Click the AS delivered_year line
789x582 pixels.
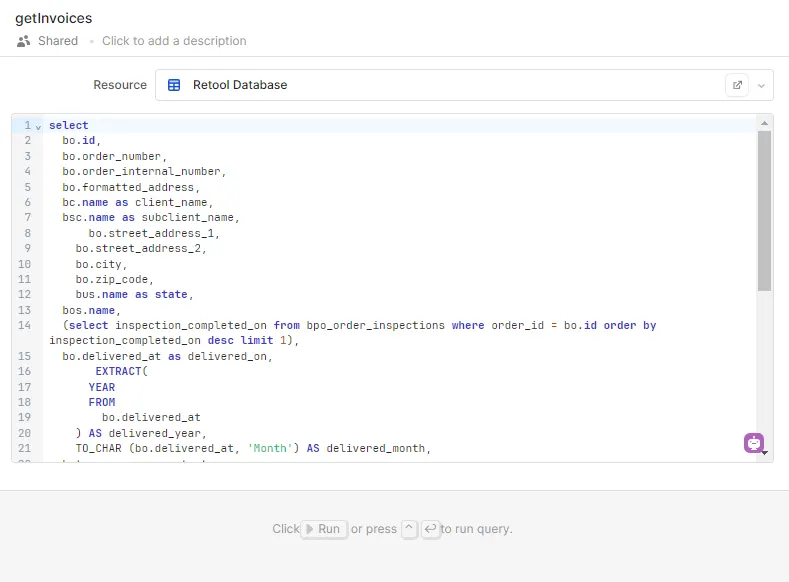point(141,433)
